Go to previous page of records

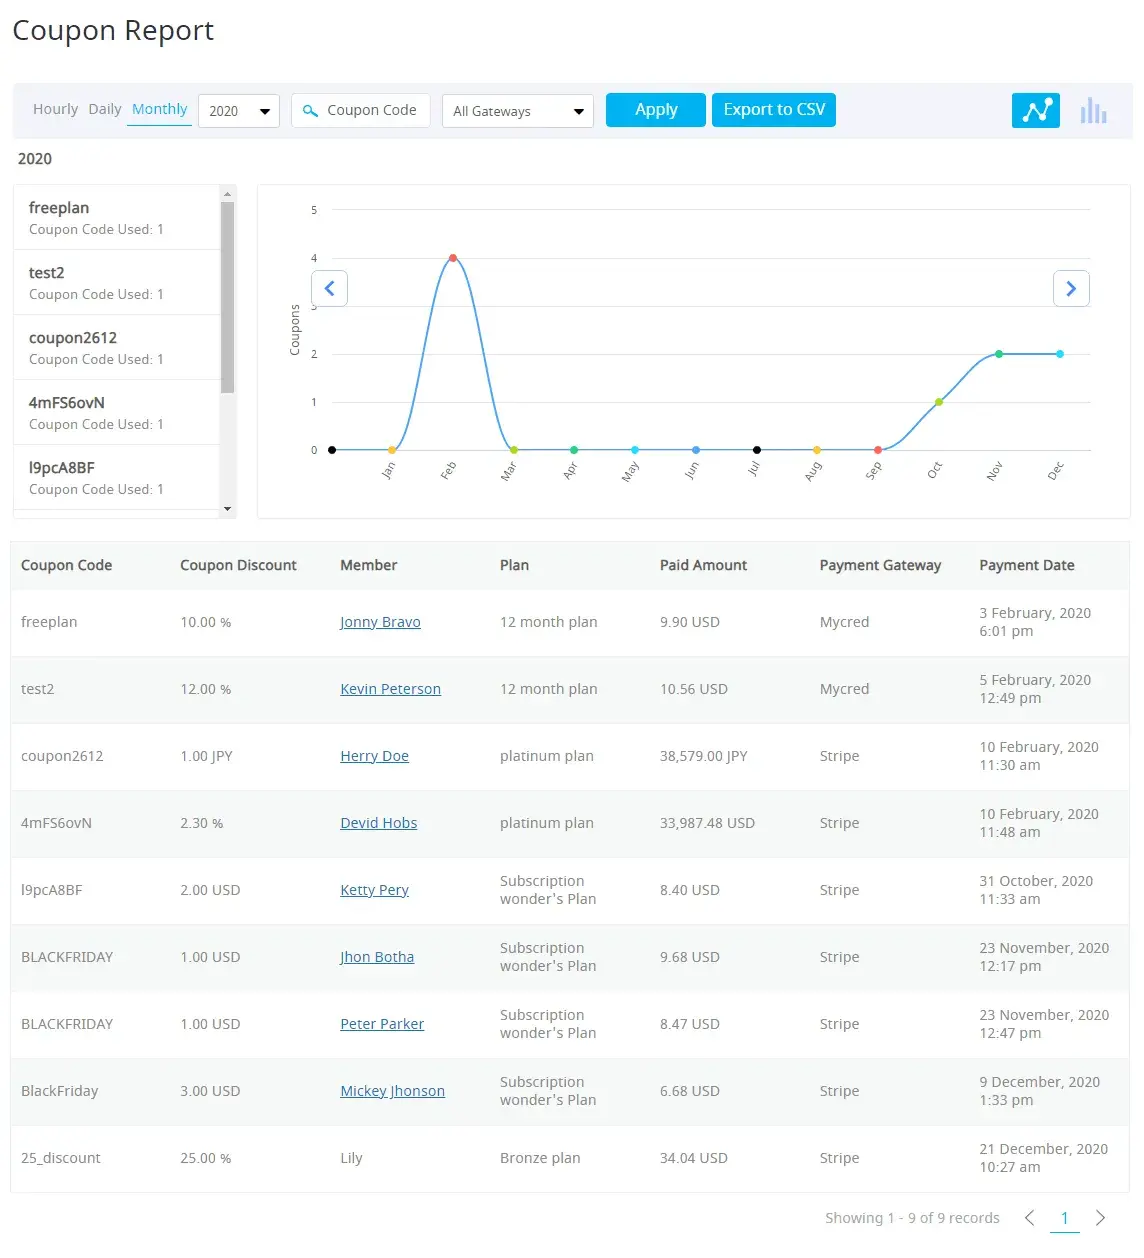pos(1029,1217)
